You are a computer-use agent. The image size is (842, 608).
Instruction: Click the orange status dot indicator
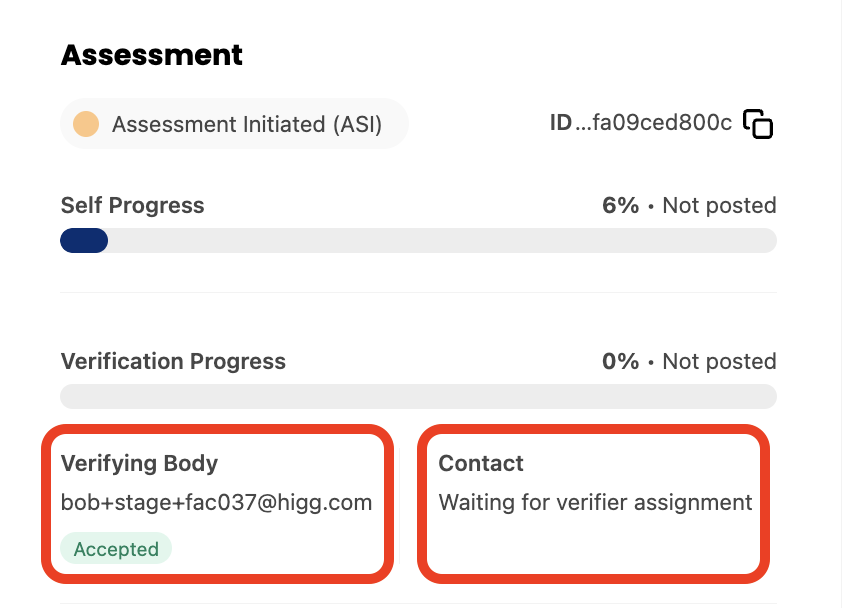tap(86, 124)
